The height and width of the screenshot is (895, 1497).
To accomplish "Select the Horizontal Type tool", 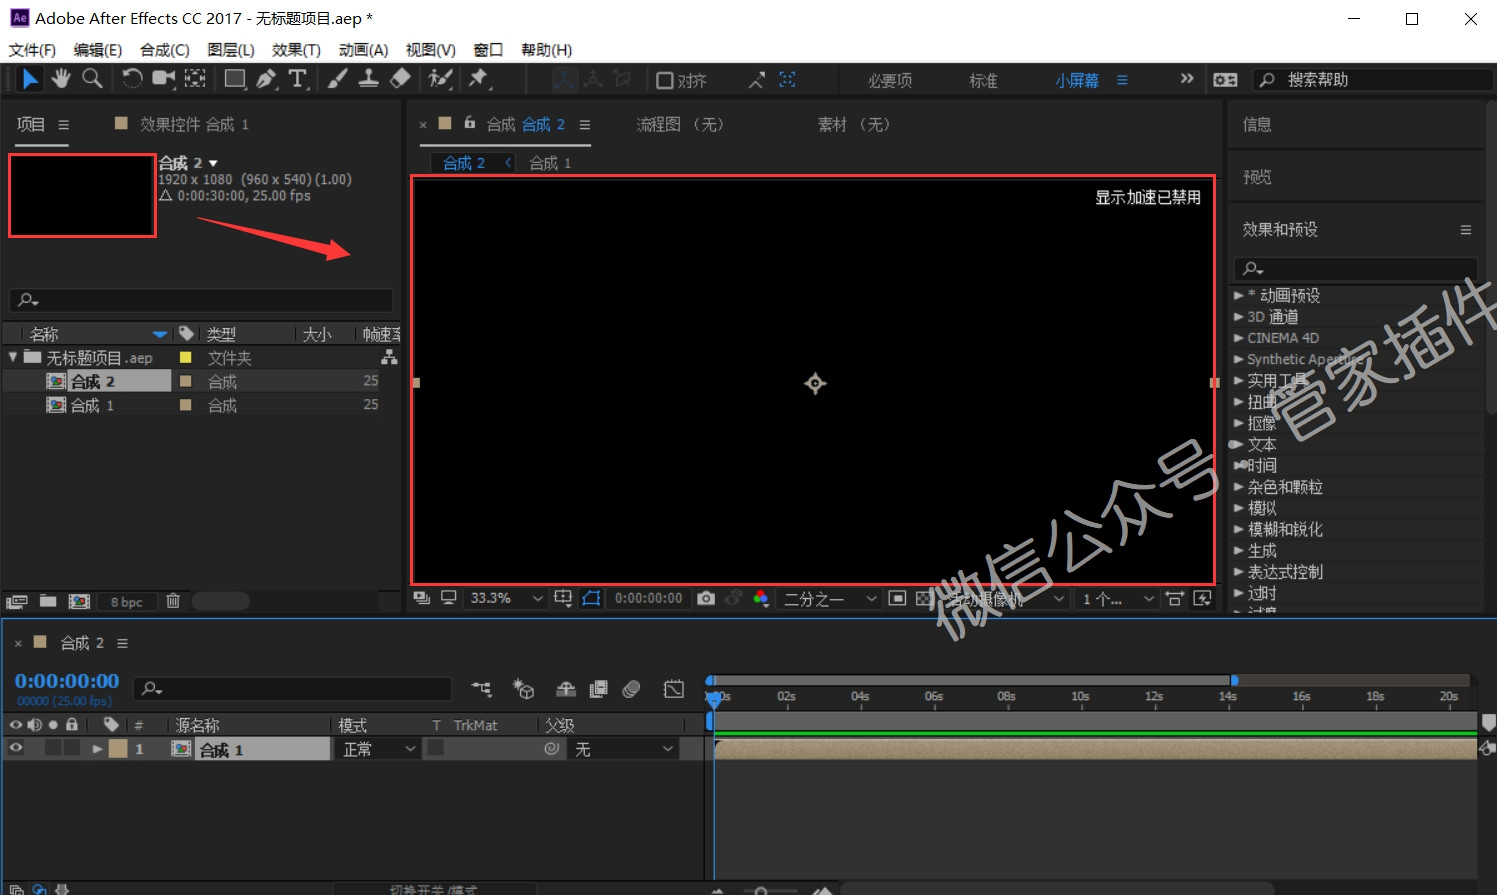I will point(298,79).
